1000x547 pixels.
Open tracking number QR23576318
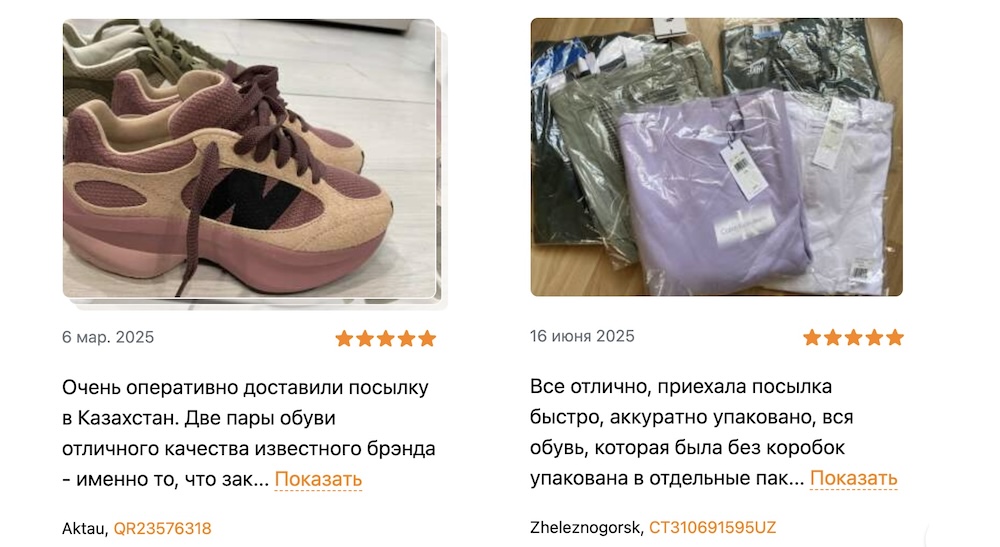162,529
